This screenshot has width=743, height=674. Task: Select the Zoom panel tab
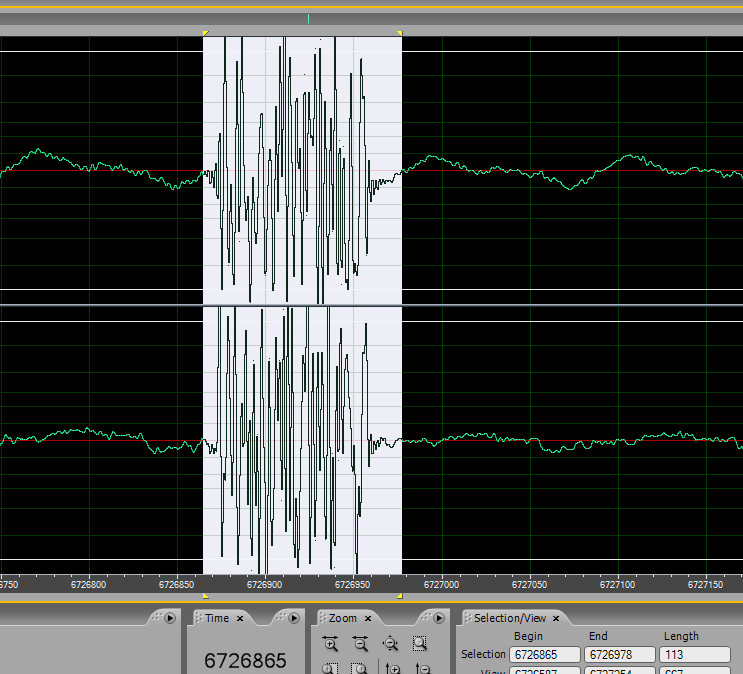(x=342, y=619)
